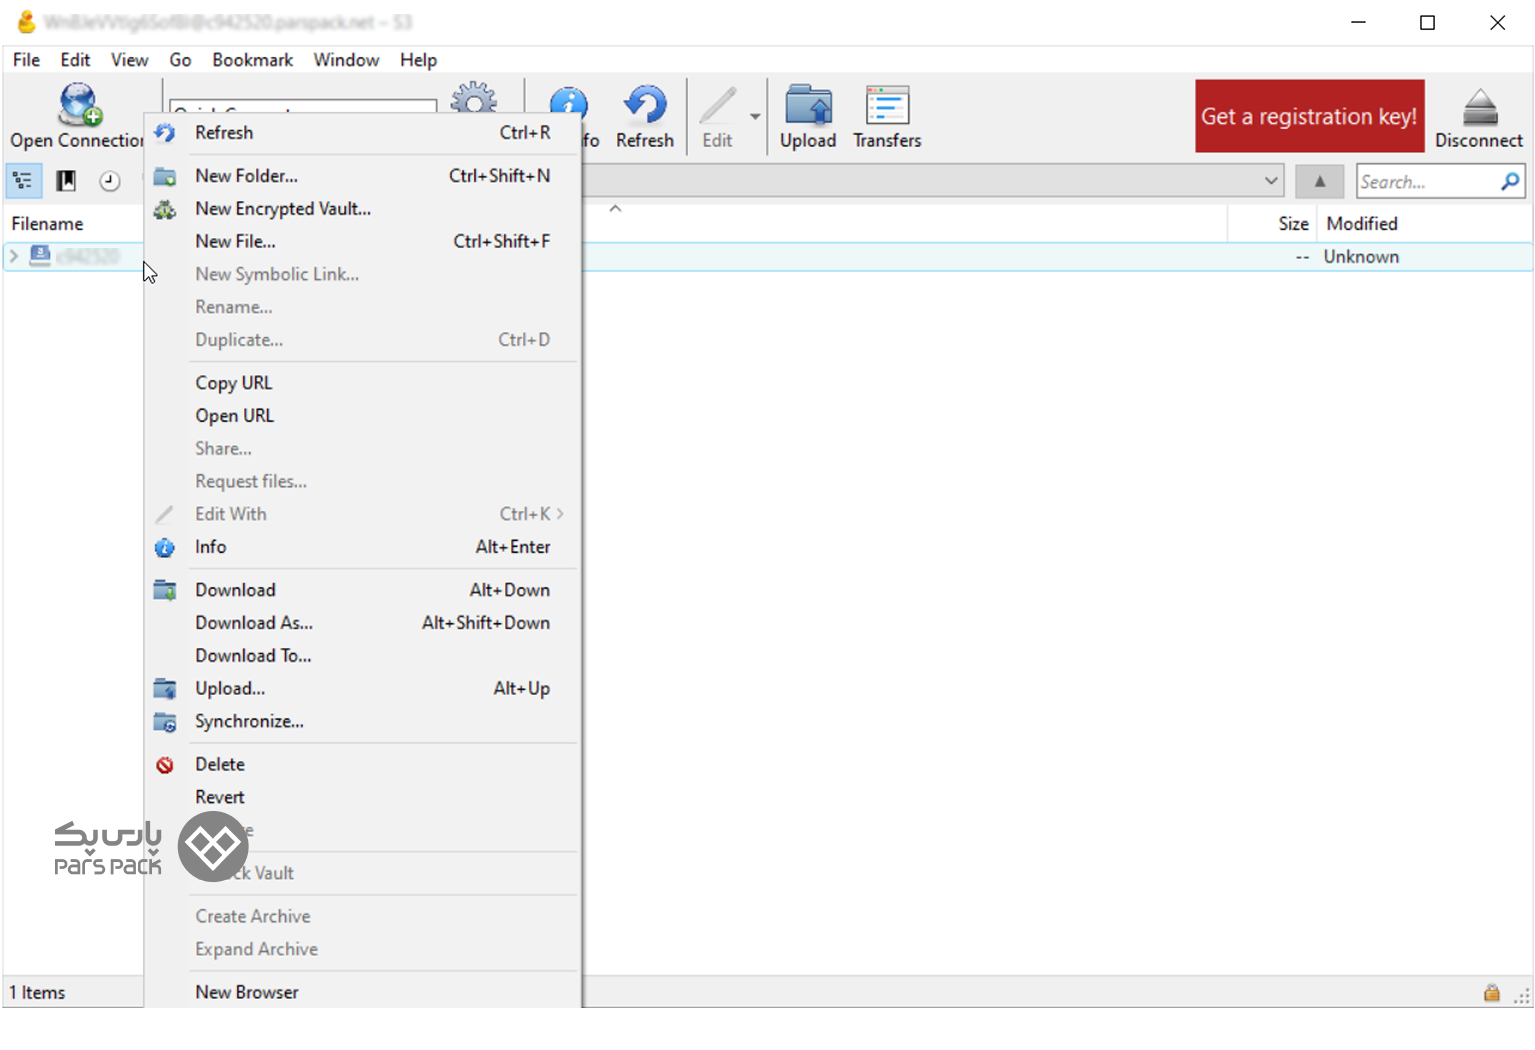Open the Bookmark menu
The width and height of the screenshot is (1535, 1050).
[252, 60]
